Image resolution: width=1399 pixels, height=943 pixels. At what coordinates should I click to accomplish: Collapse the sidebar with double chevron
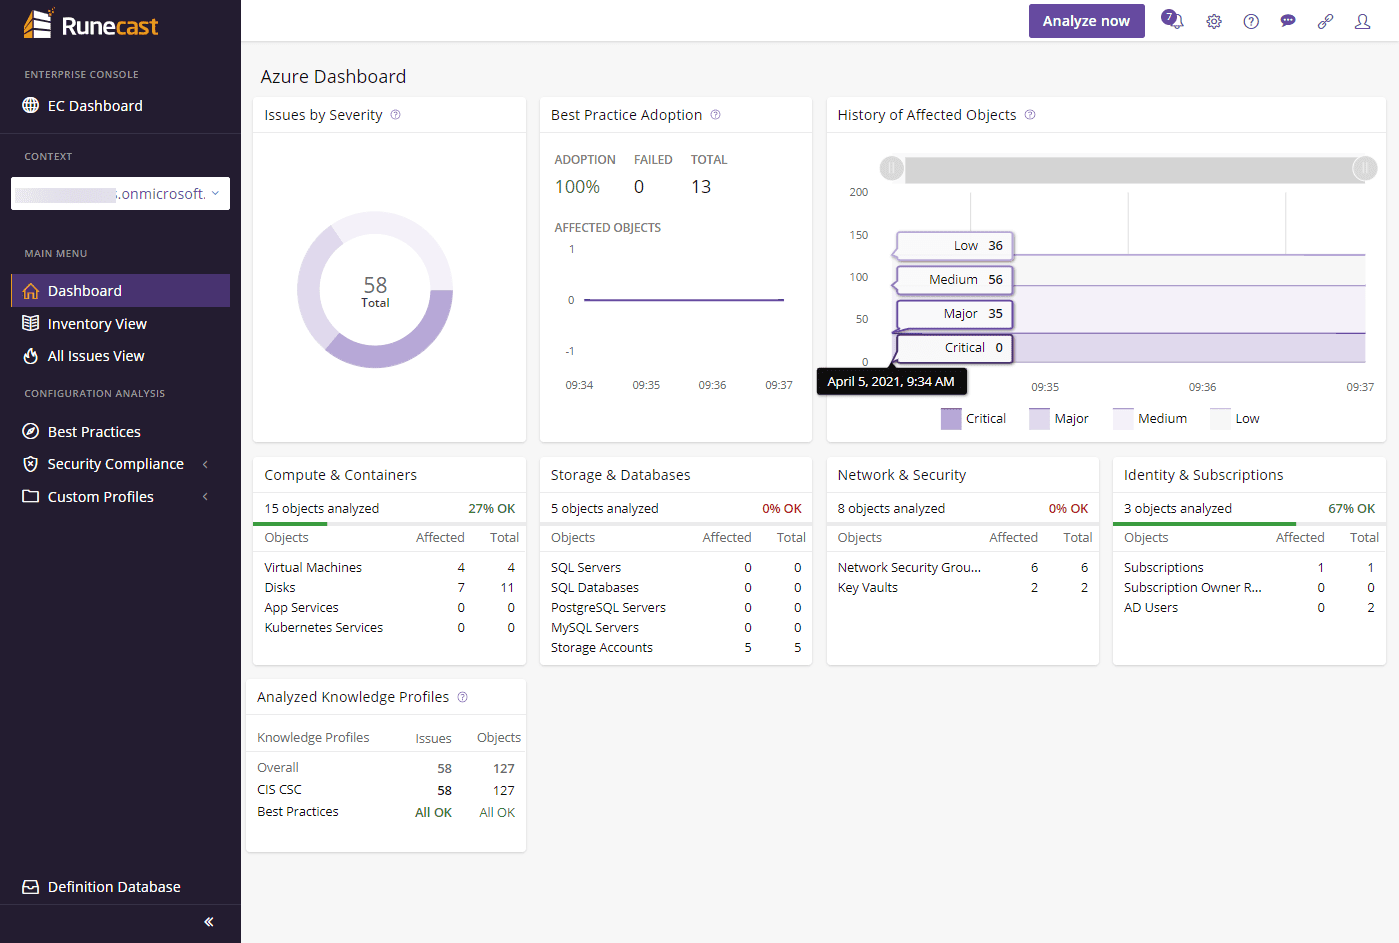coord(209,922)
